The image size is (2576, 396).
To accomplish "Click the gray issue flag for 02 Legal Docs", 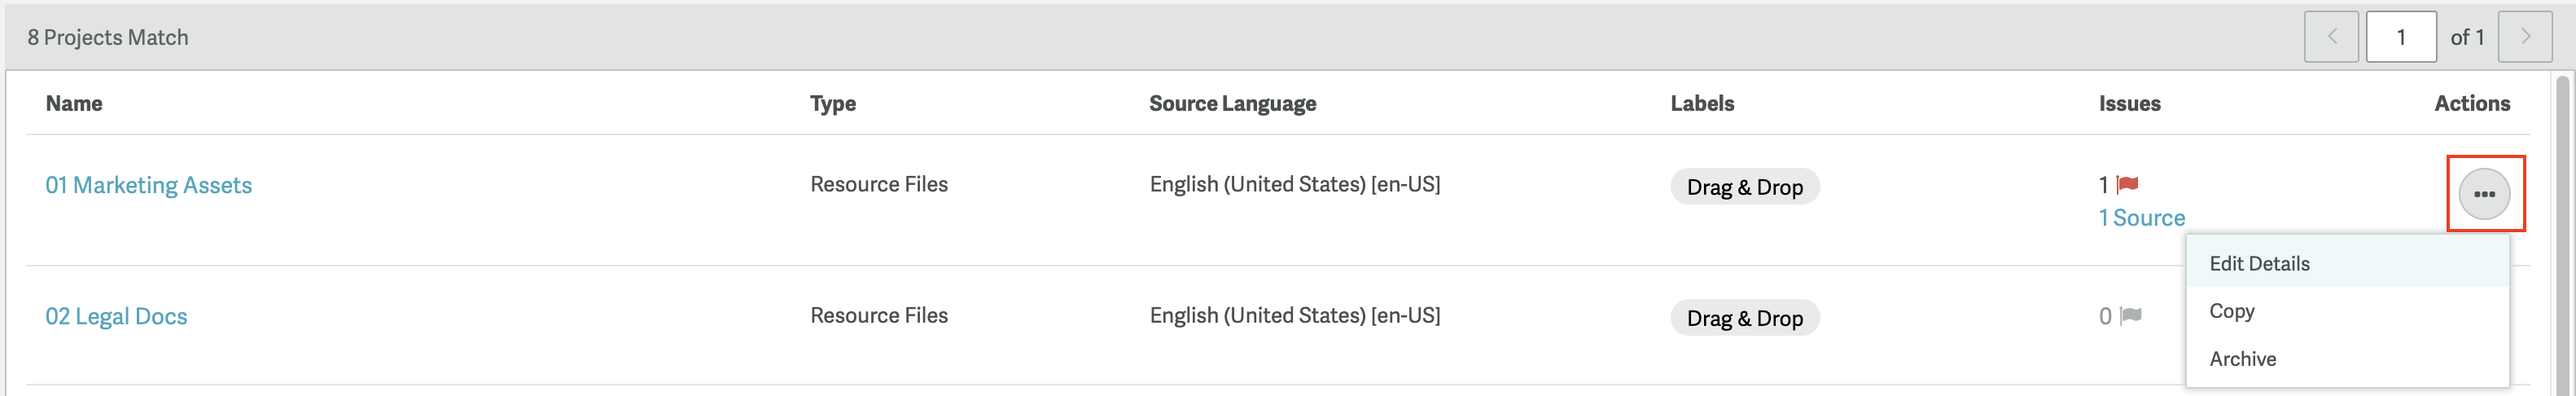I will click(x=2131, y=316).
